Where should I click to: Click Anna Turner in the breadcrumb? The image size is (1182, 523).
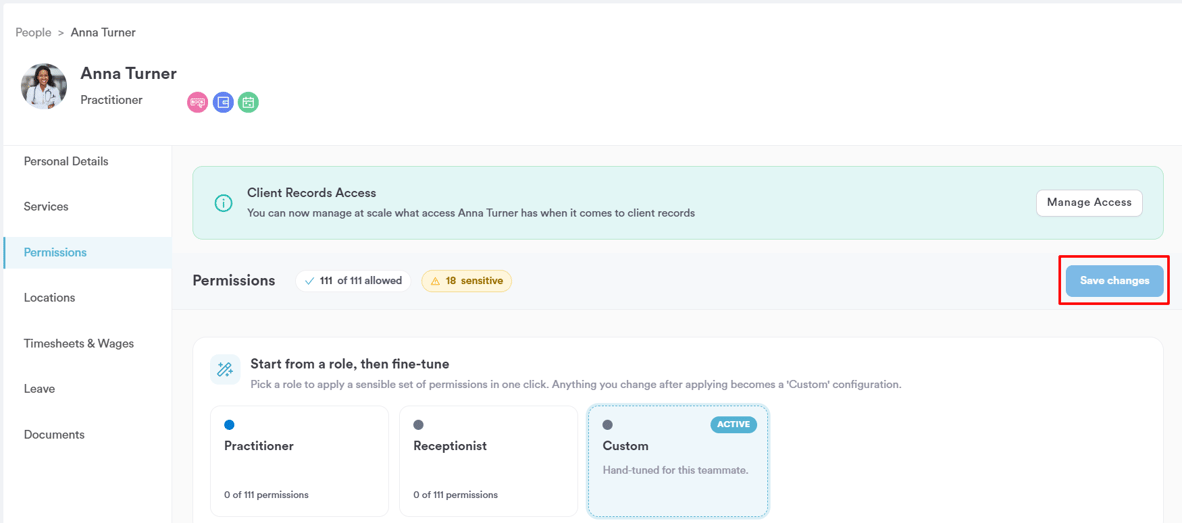tap(103, 32)
